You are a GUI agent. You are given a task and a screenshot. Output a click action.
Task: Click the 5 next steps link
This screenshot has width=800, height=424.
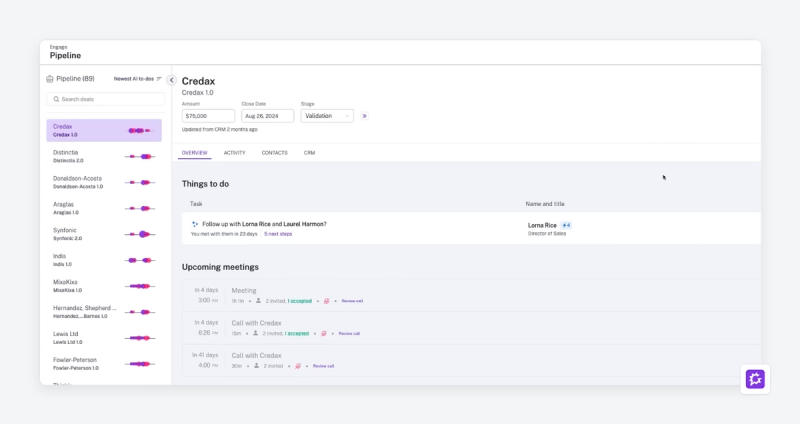click(x=278, y=234)
